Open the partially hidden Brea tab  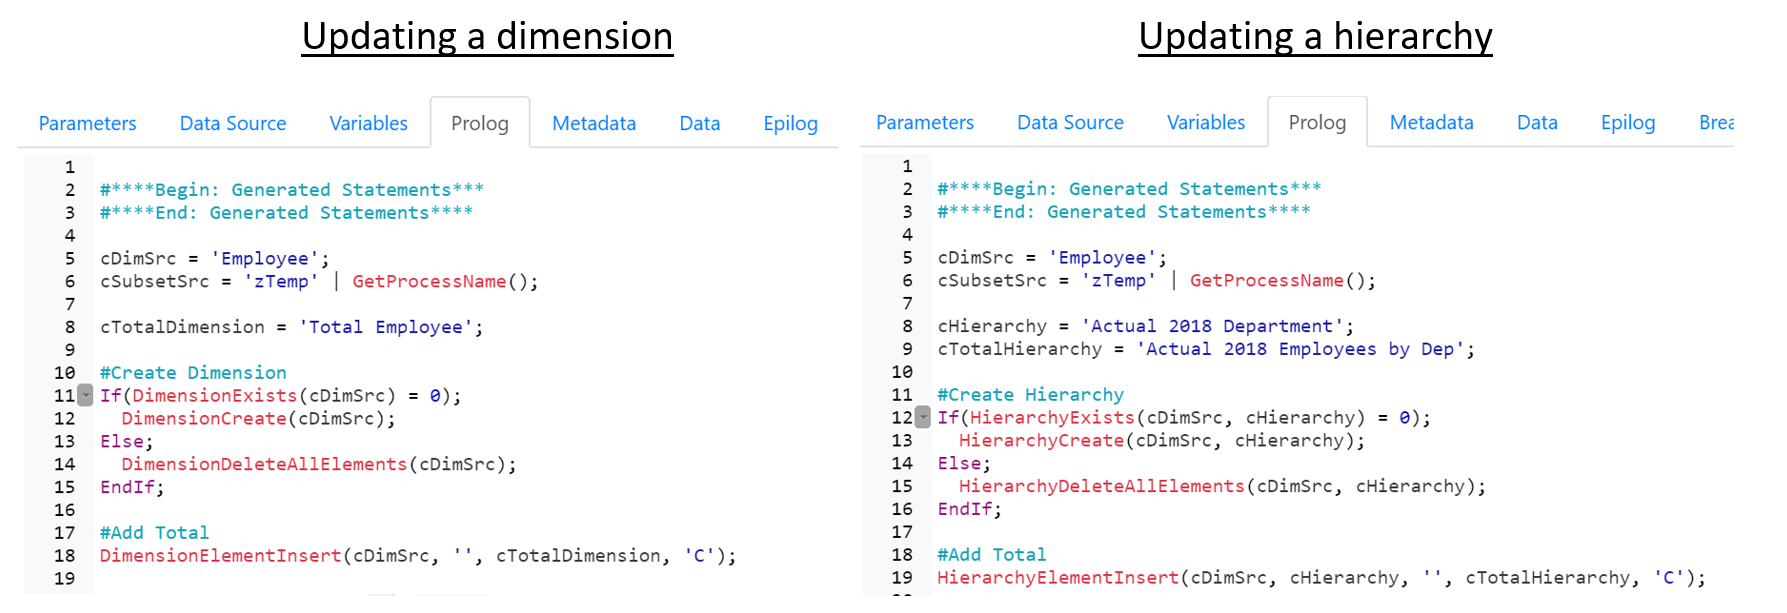click(1716, 122)
